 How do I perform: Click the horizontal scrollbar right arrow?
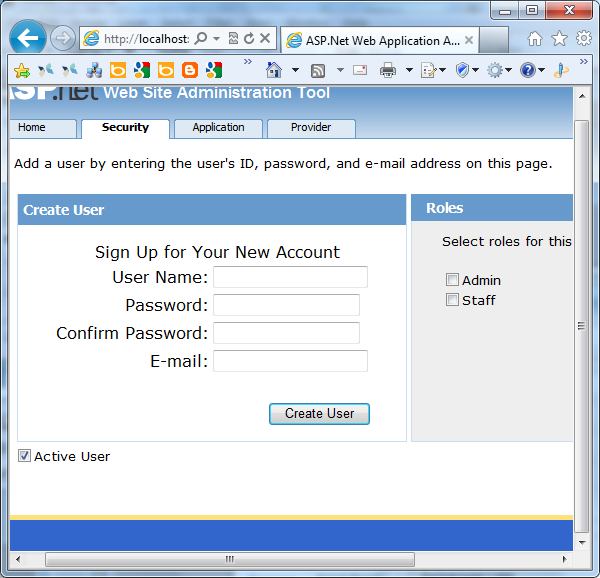point(565,559)
